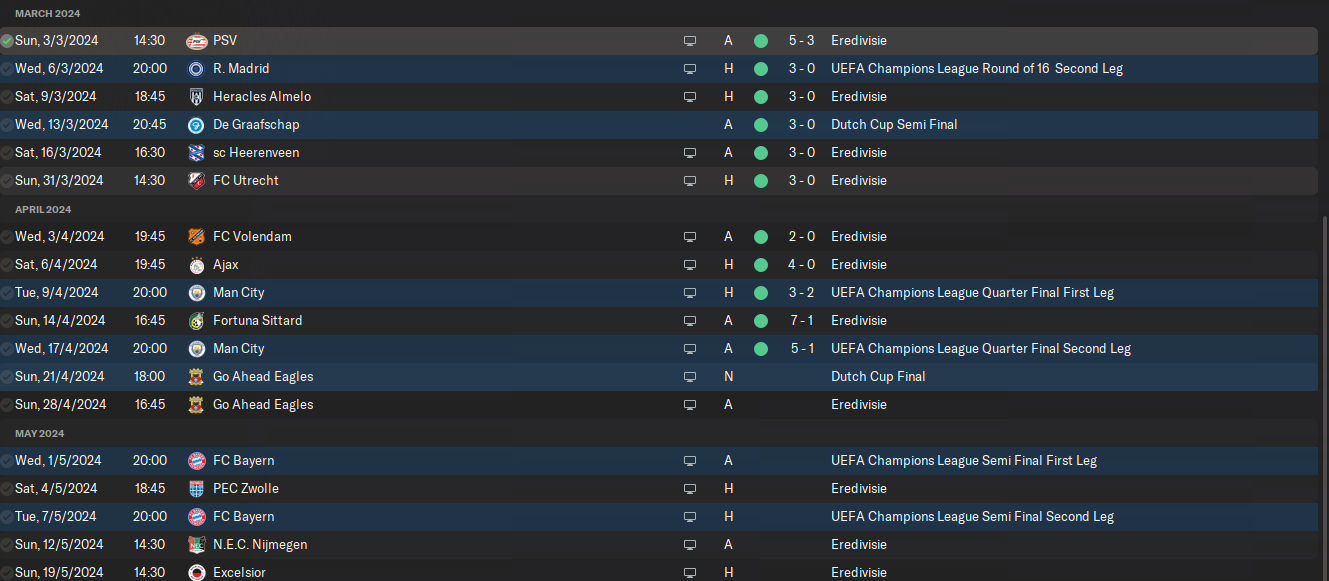Viewport: 1329px width, 581px height.
Task: Open the R. Madrid team link
Action: [241, 69]
